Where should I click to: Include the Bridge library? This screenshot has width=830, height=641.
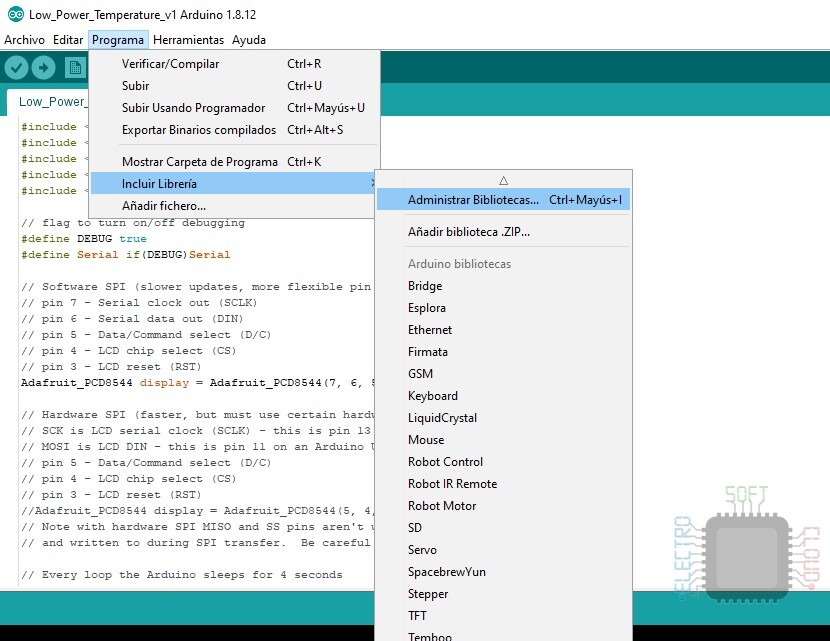pos(503,286)
